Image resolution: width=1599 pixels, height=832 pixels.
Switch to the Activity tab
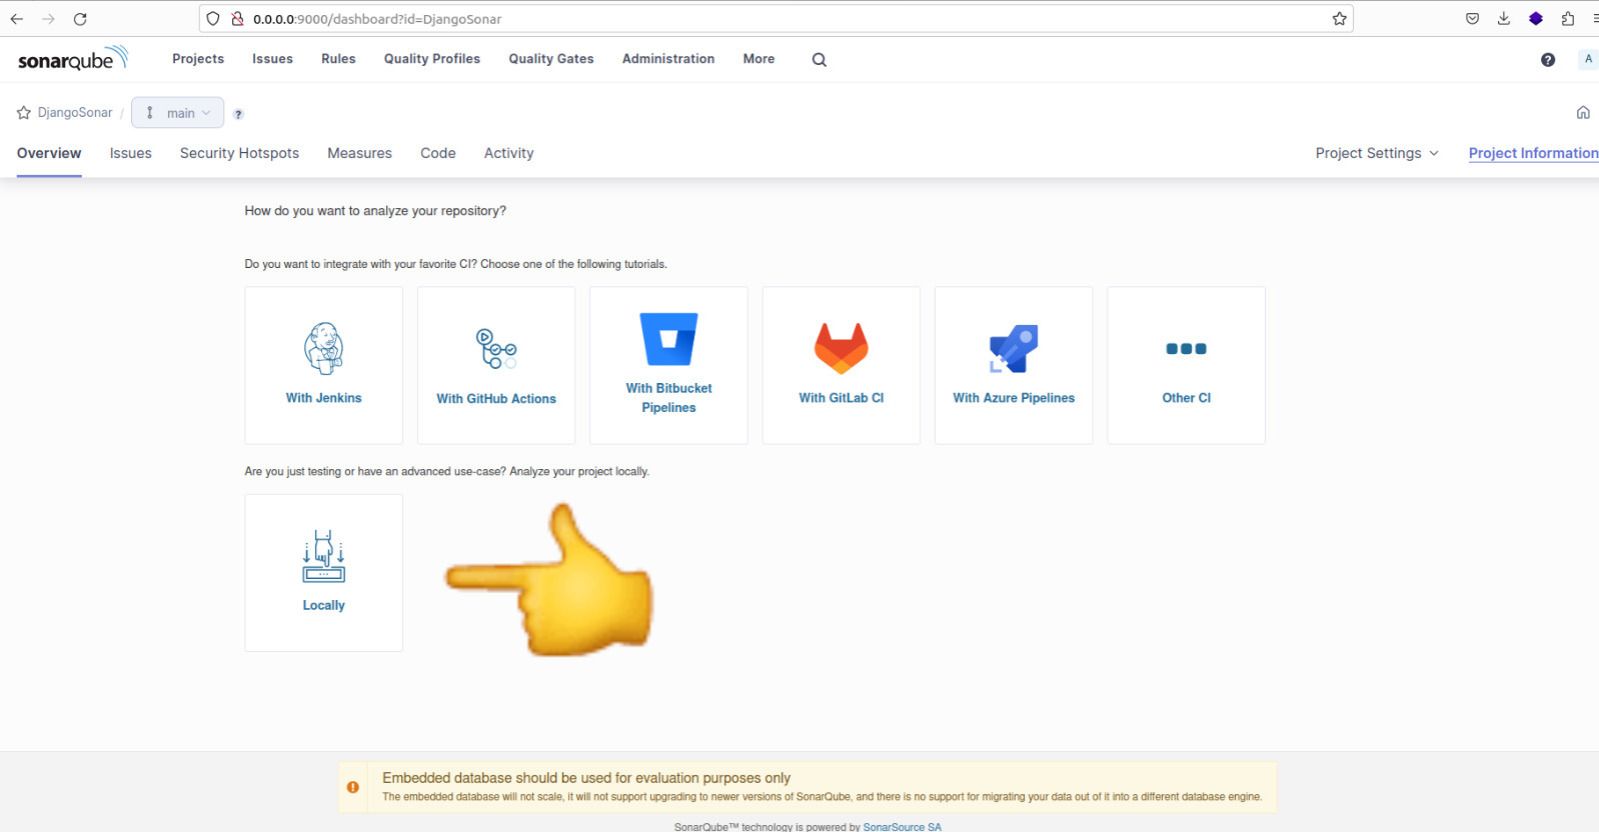point(509,153)
